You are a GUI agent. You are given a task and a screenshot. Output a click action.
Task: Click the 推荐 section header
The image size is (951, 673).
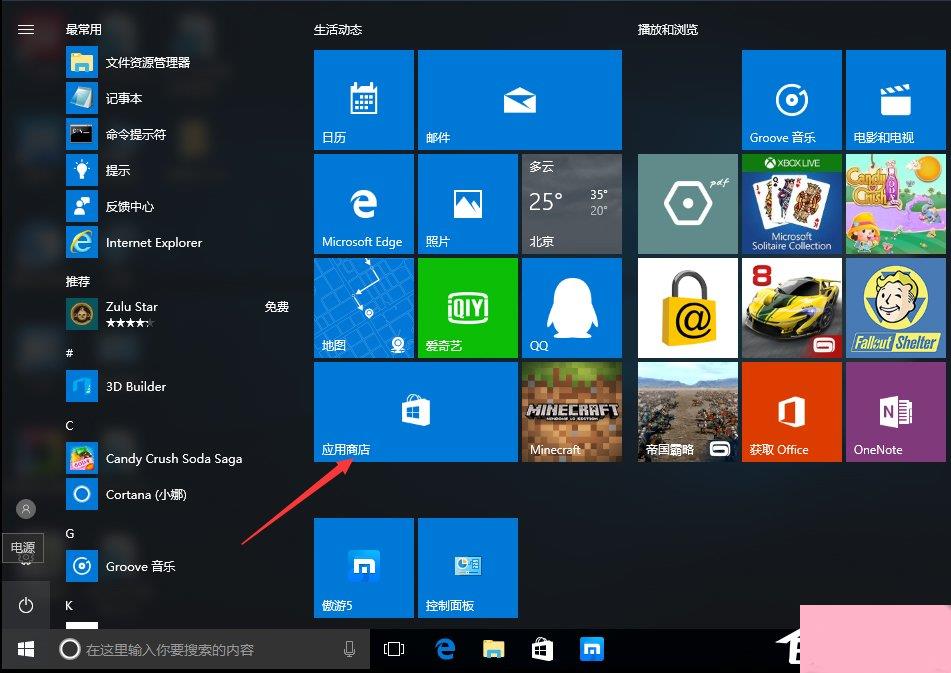coord(78,281)
